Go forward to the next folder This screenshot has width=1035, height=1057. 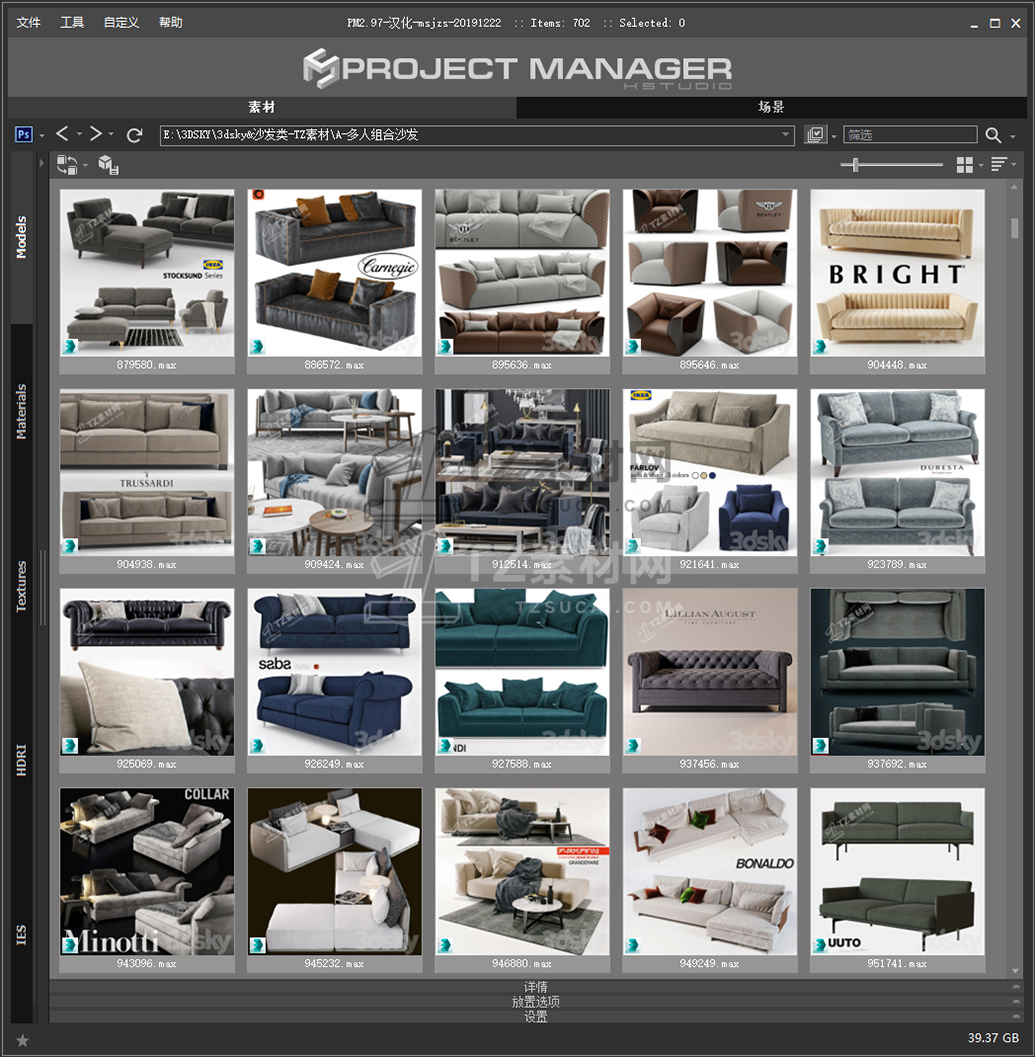pyautogui.click(x=96, y=134)
